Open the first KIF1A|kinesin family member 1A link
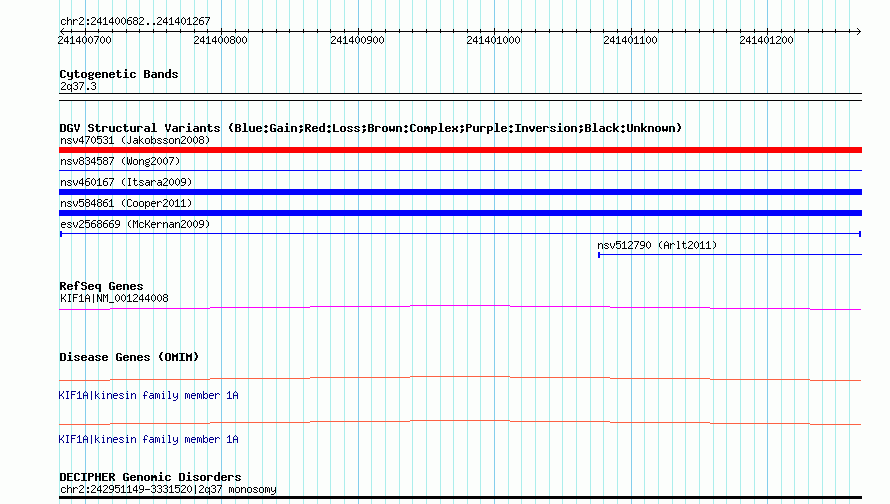The width and height of the screenshot is (890, 504). pos(148,395)
